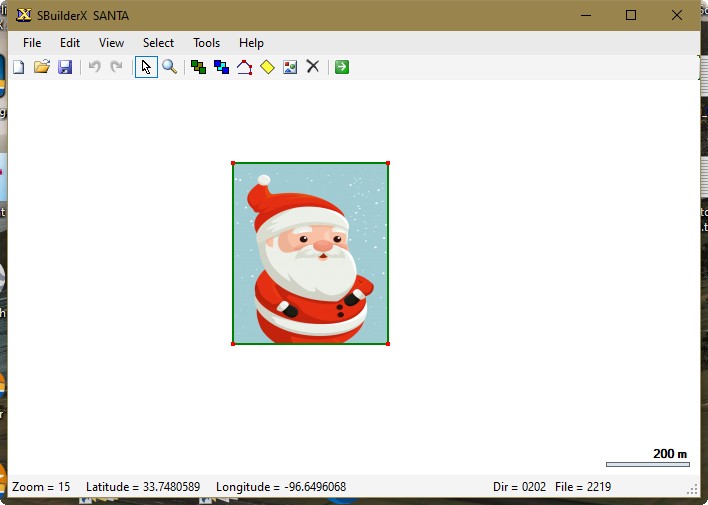
Task: Click the green arrow compile icon
Action: pyautogui.click(x=342, y=67)
